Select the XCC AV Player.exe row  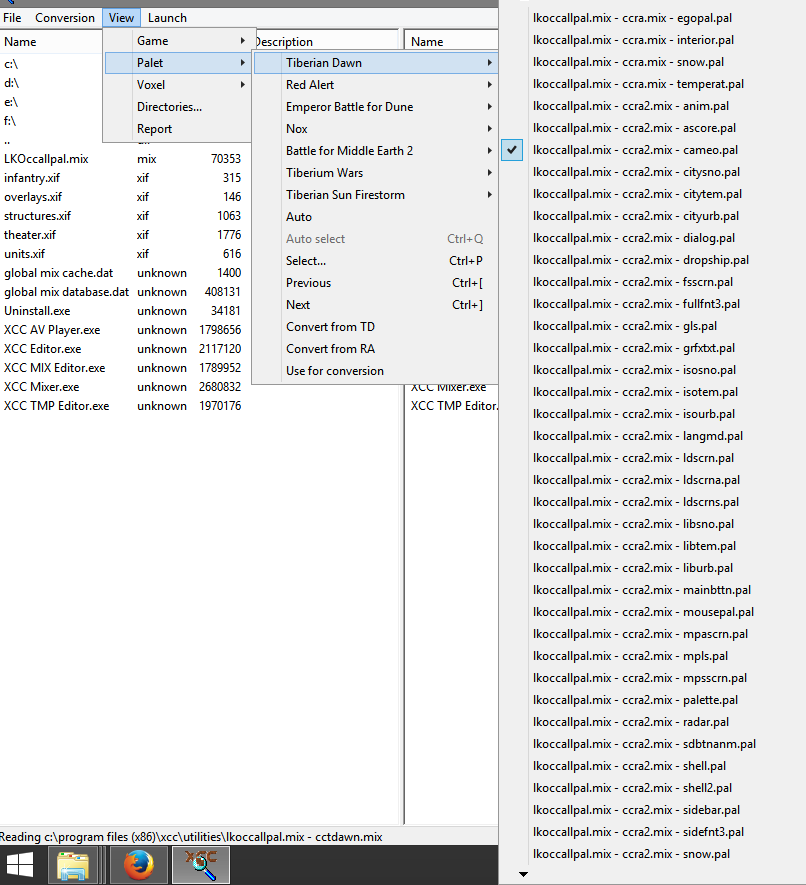[52, 330]
